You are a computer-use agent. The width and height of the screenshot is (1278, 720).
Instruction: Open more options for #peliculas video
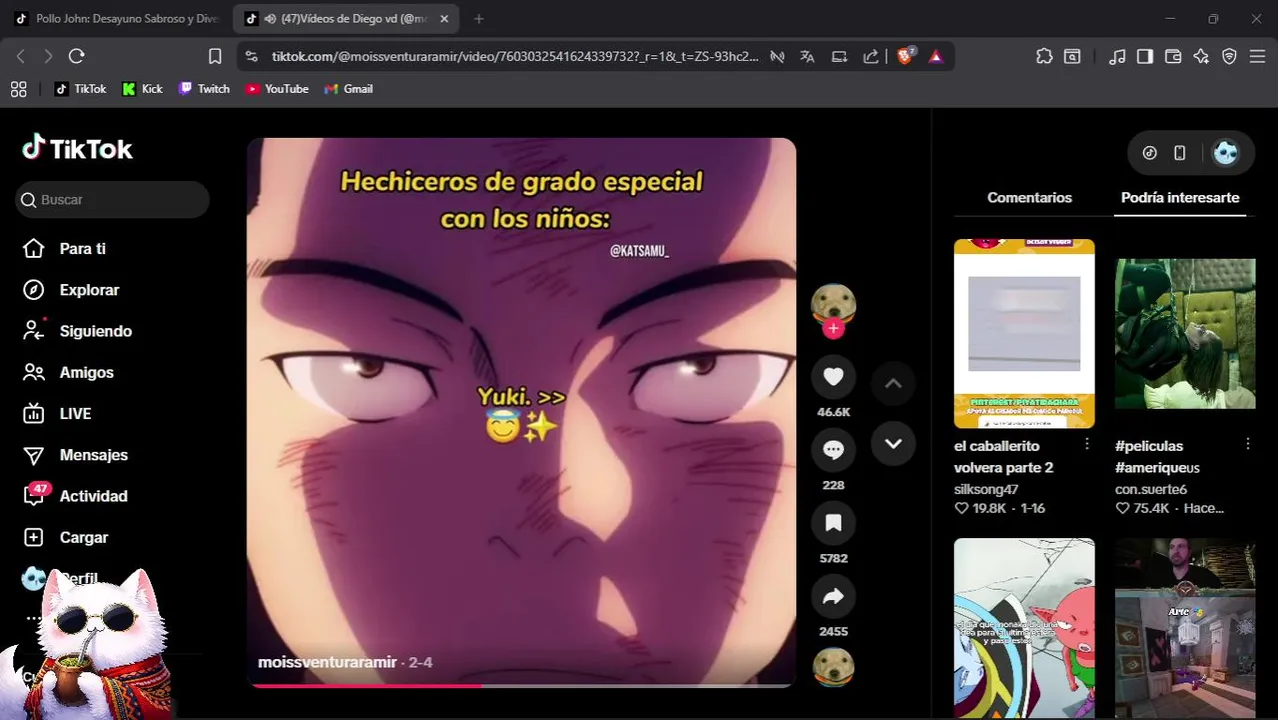coord(1248,444)
